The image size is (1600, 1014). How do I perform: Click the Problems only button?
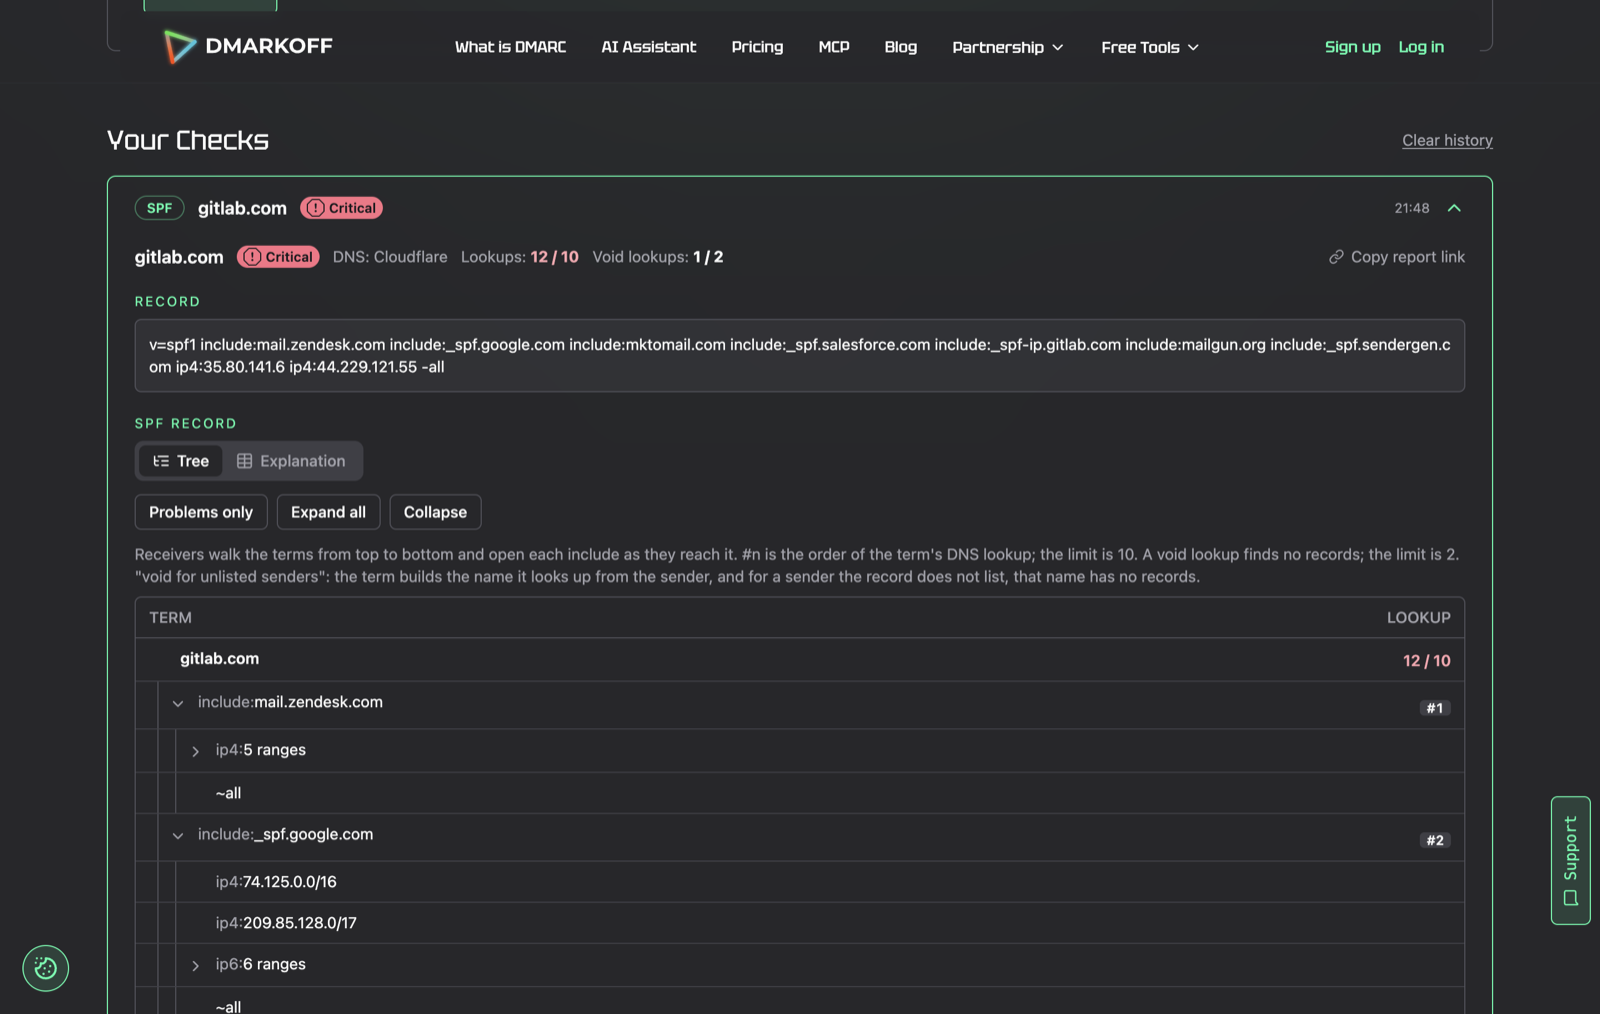pyautogui.click(x=201, y=512)
